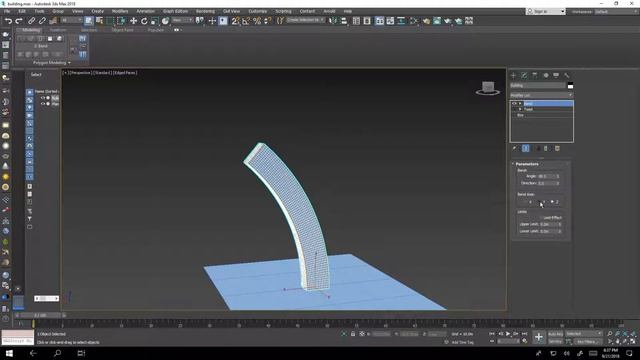Choose the Select and Move tool

pyautogui.click(x=133, y=21)
